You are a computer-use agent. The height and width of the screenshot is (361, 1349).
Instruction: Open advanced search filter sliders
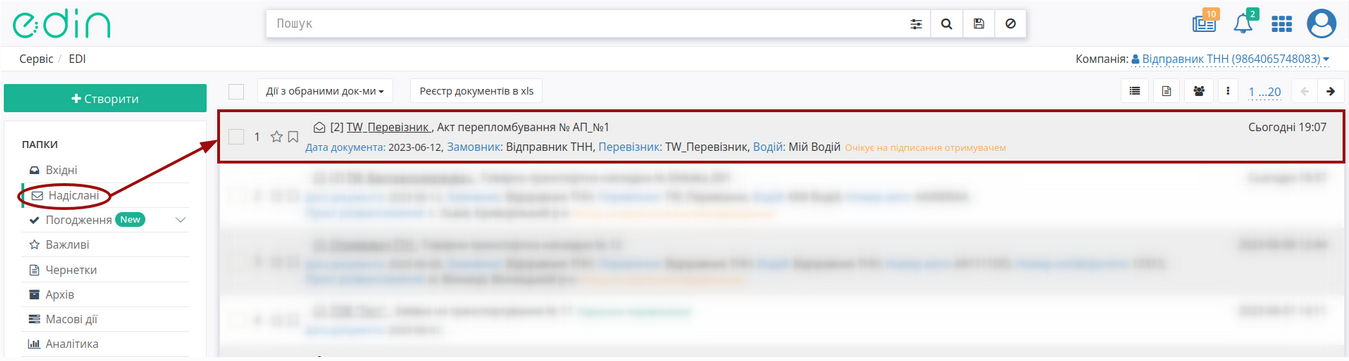pyautogui.click(x=915, y=23)
